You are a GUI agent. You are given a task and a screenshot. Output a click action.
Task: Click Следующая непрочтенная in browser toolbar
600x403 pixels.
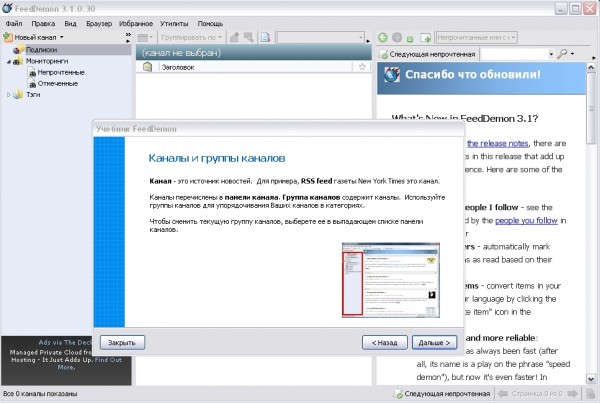coord(427,54)
